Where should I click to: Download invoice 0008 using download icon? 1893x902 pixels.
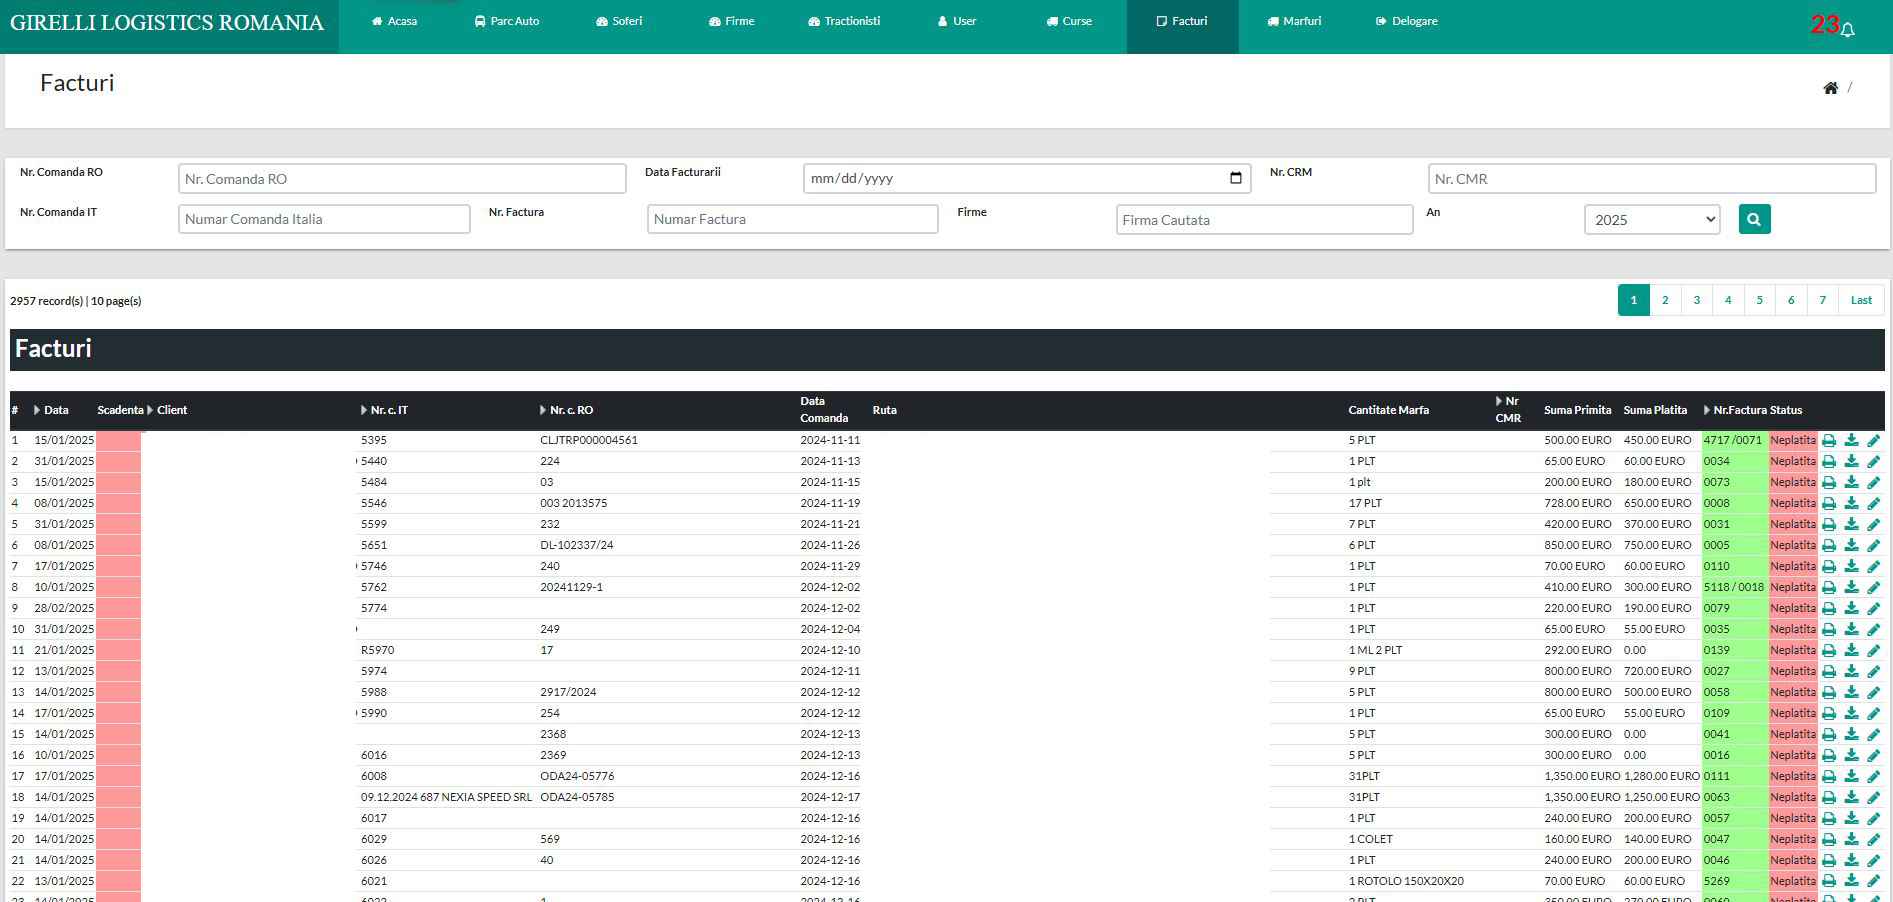1851,504
